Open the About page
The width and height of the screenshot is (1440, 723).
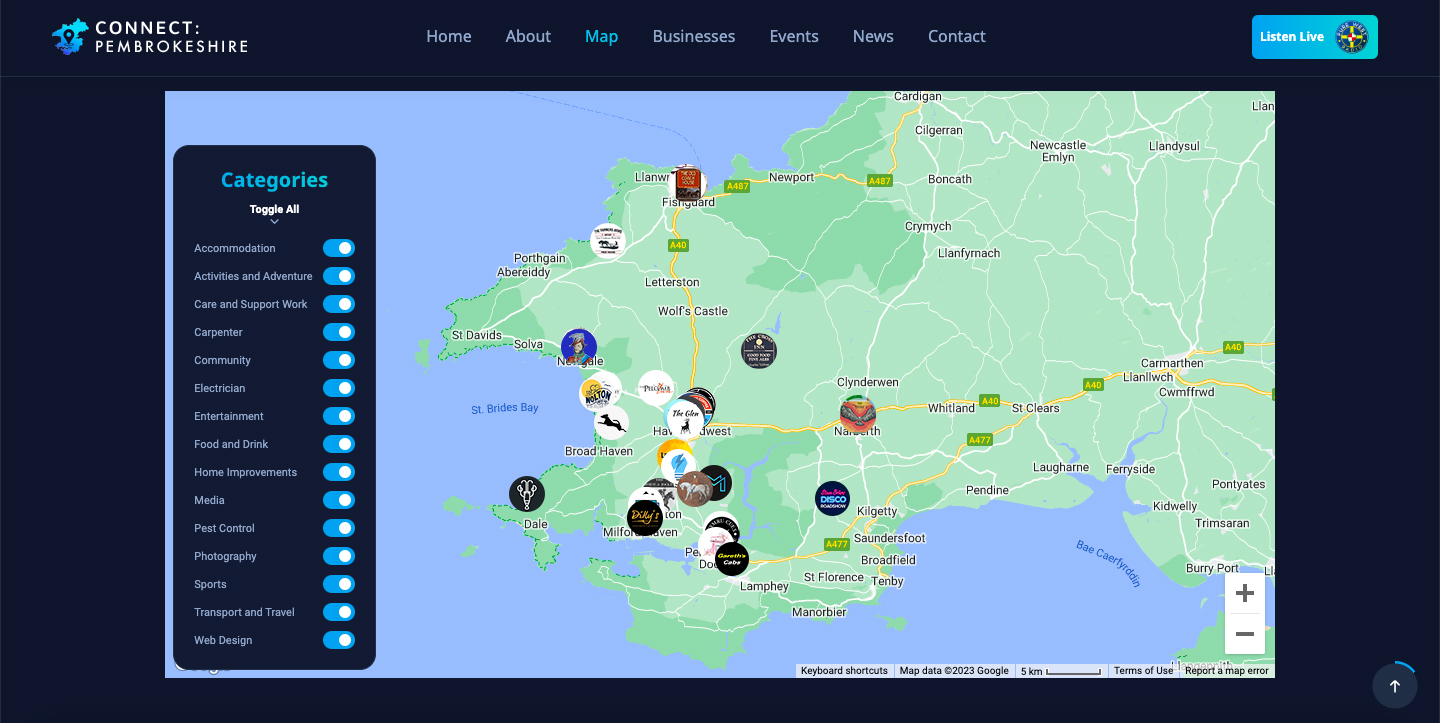pos(528,36)
